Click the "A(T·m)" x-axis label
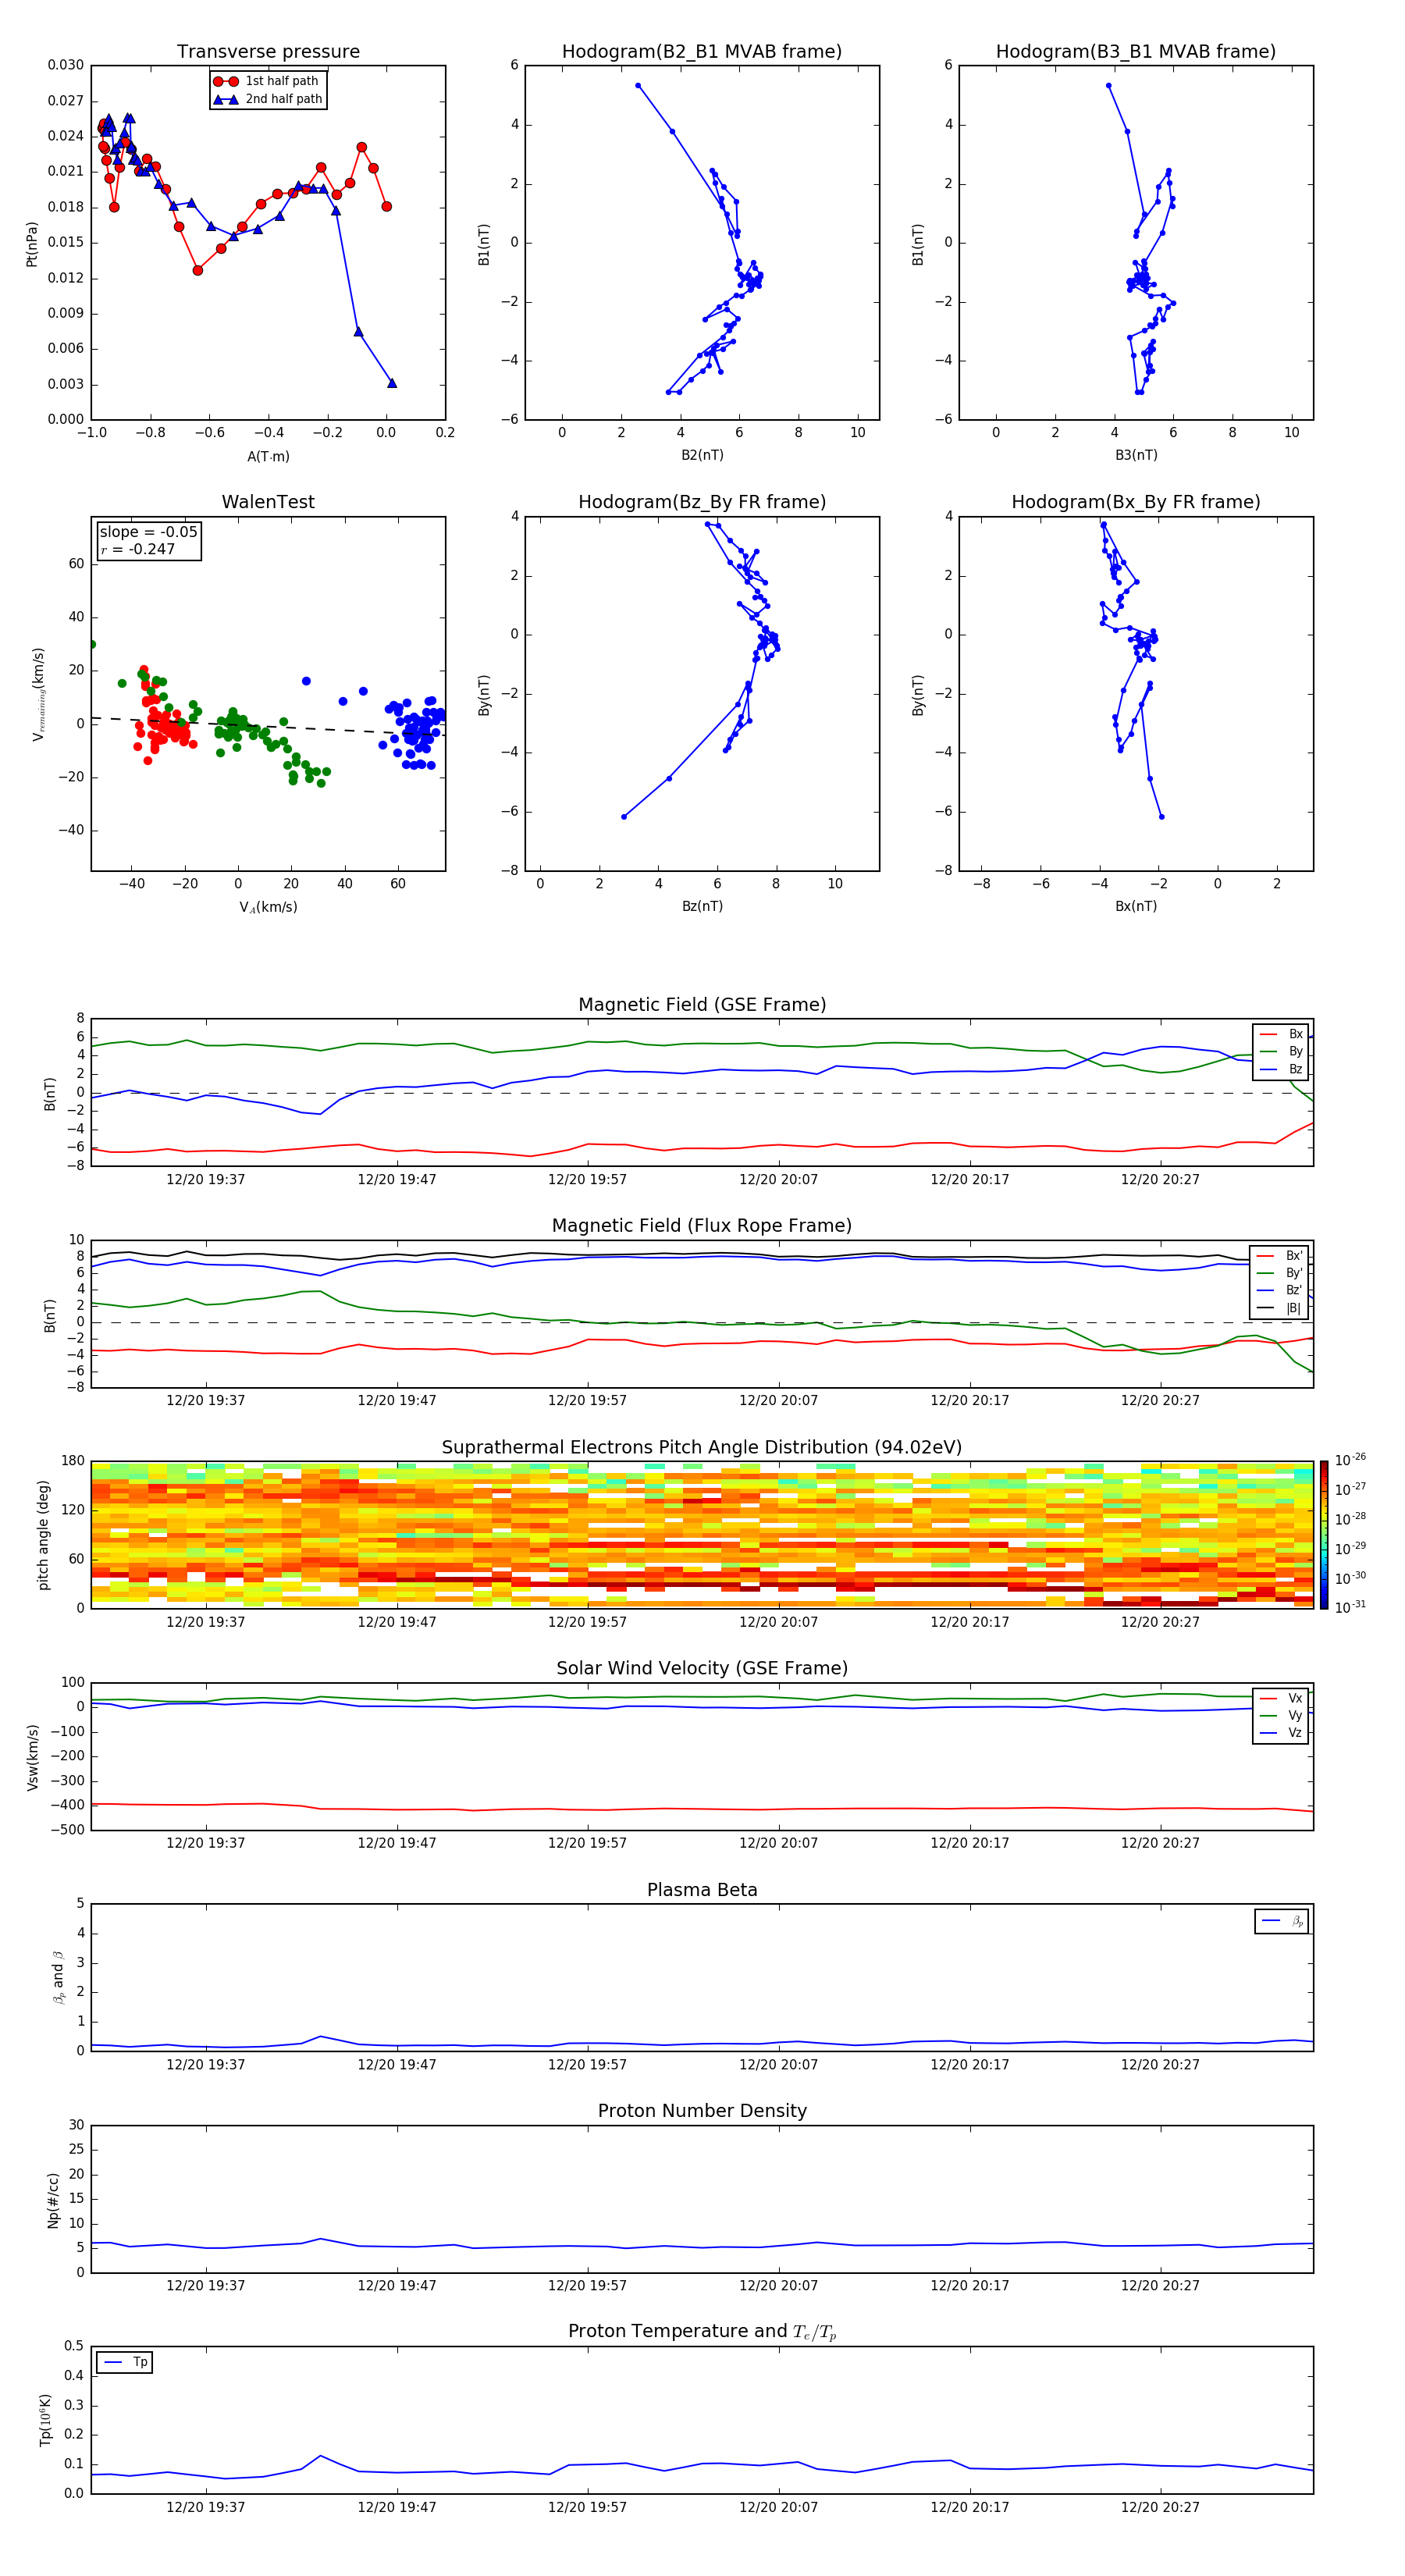 coord(268,456)
